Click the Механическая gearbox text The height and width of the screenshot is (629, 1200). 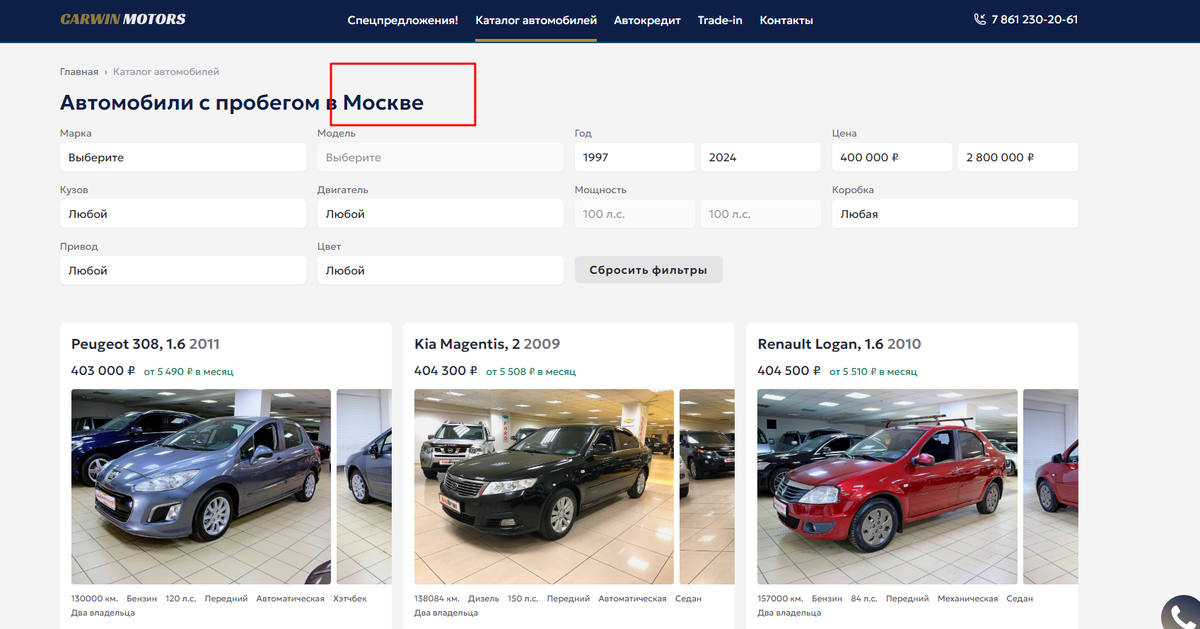click(x=968, y=599)
